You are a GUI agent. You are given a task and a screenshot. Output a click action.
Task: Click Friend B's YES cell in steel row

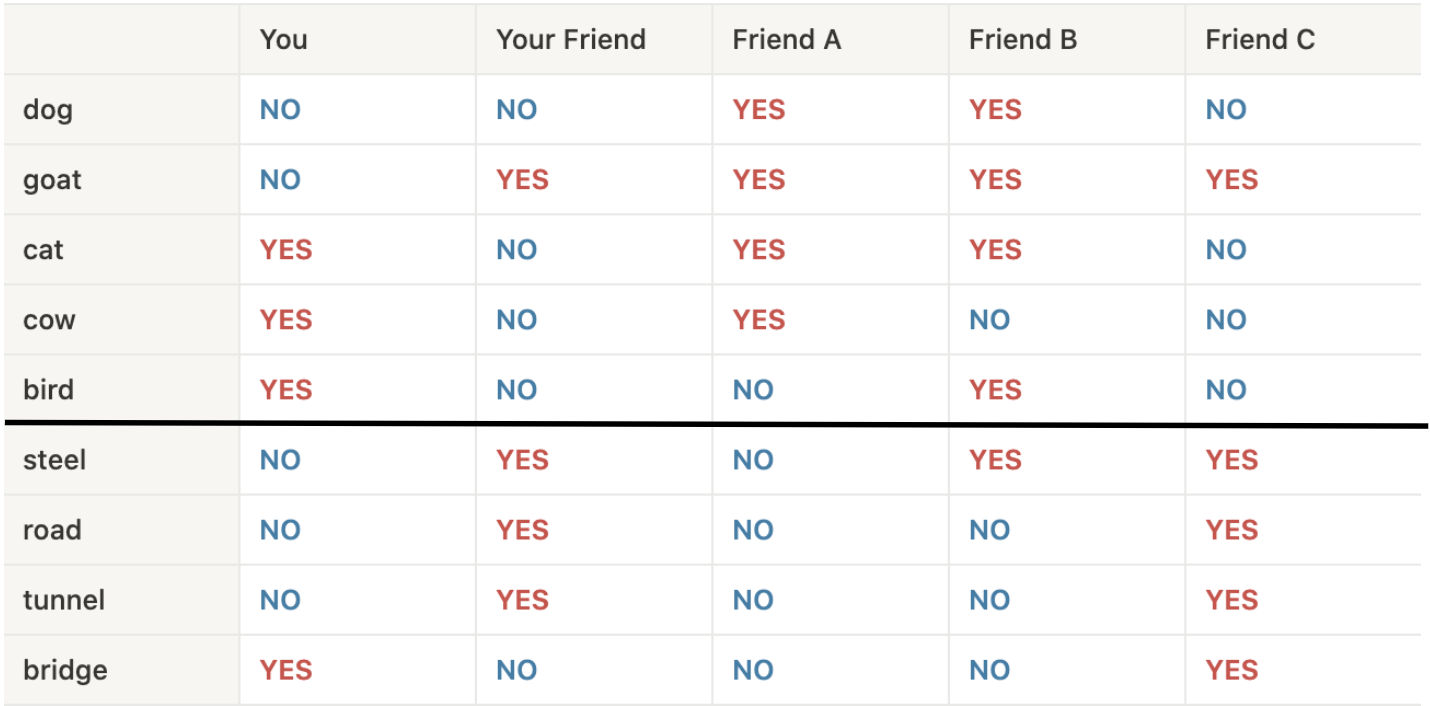[x=995, y=460]
